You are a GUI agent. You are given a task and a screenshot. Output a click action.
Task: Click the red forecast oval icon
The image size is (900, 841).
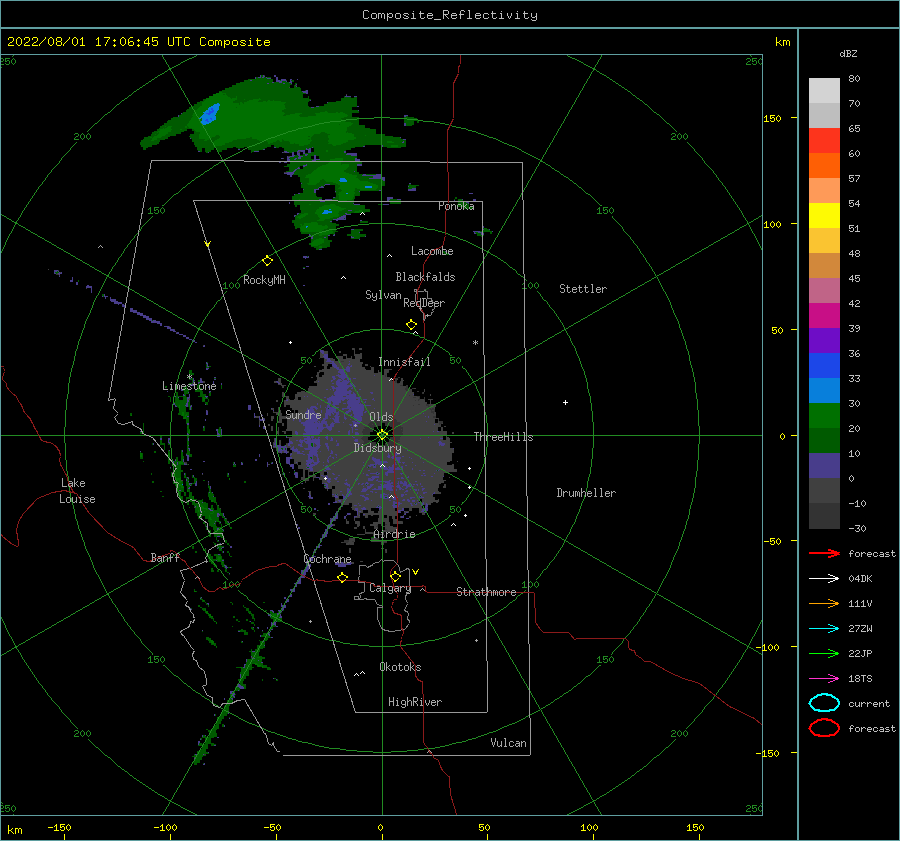(824, 728)
